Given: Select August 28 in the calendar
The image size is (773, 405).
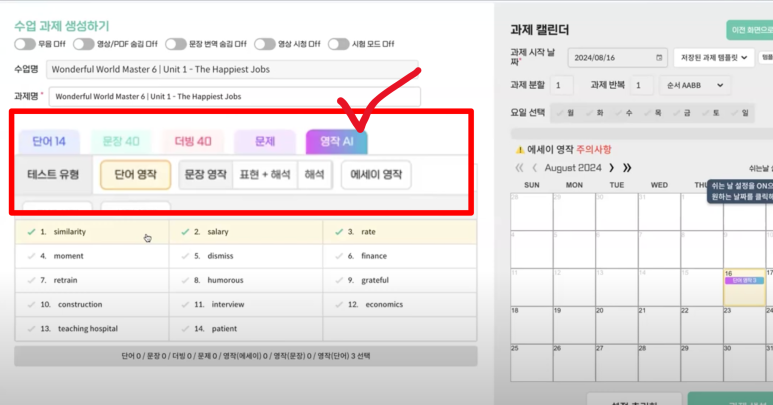Looking at the screenshot, I should pyautogui.click(x=659, y=363).
